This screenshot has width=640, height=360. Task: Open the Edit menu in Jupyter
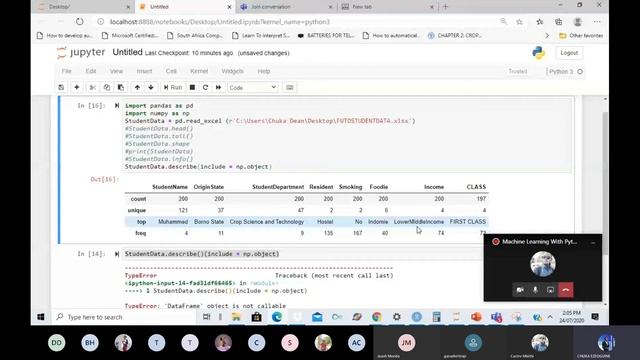tap(91, 71)
